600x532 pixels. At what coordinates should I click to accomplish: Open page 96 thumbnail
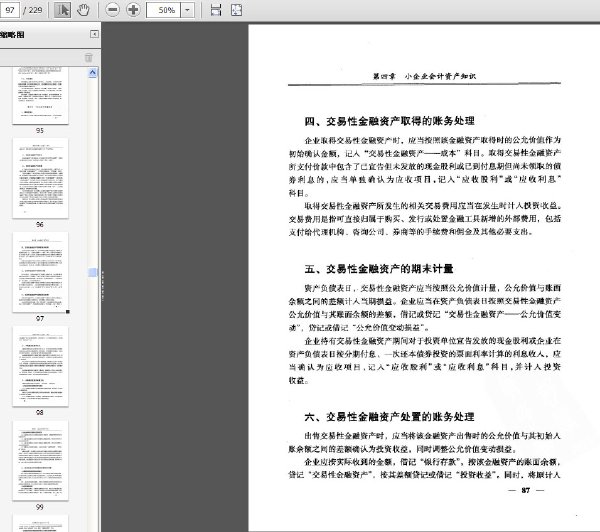point(40,178)
